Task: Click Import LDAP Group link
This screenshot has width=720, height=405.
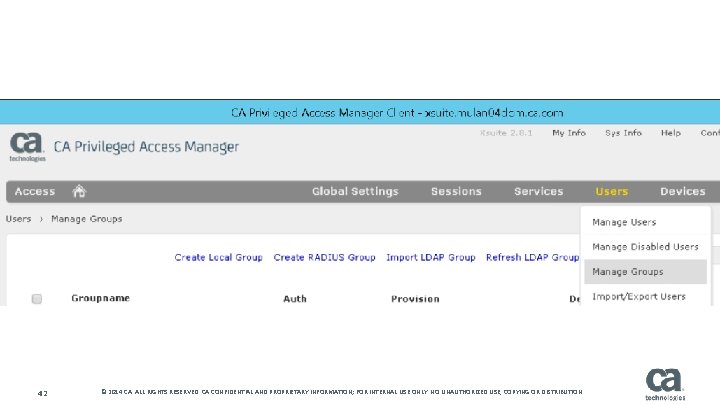Action: click(430, 258)
